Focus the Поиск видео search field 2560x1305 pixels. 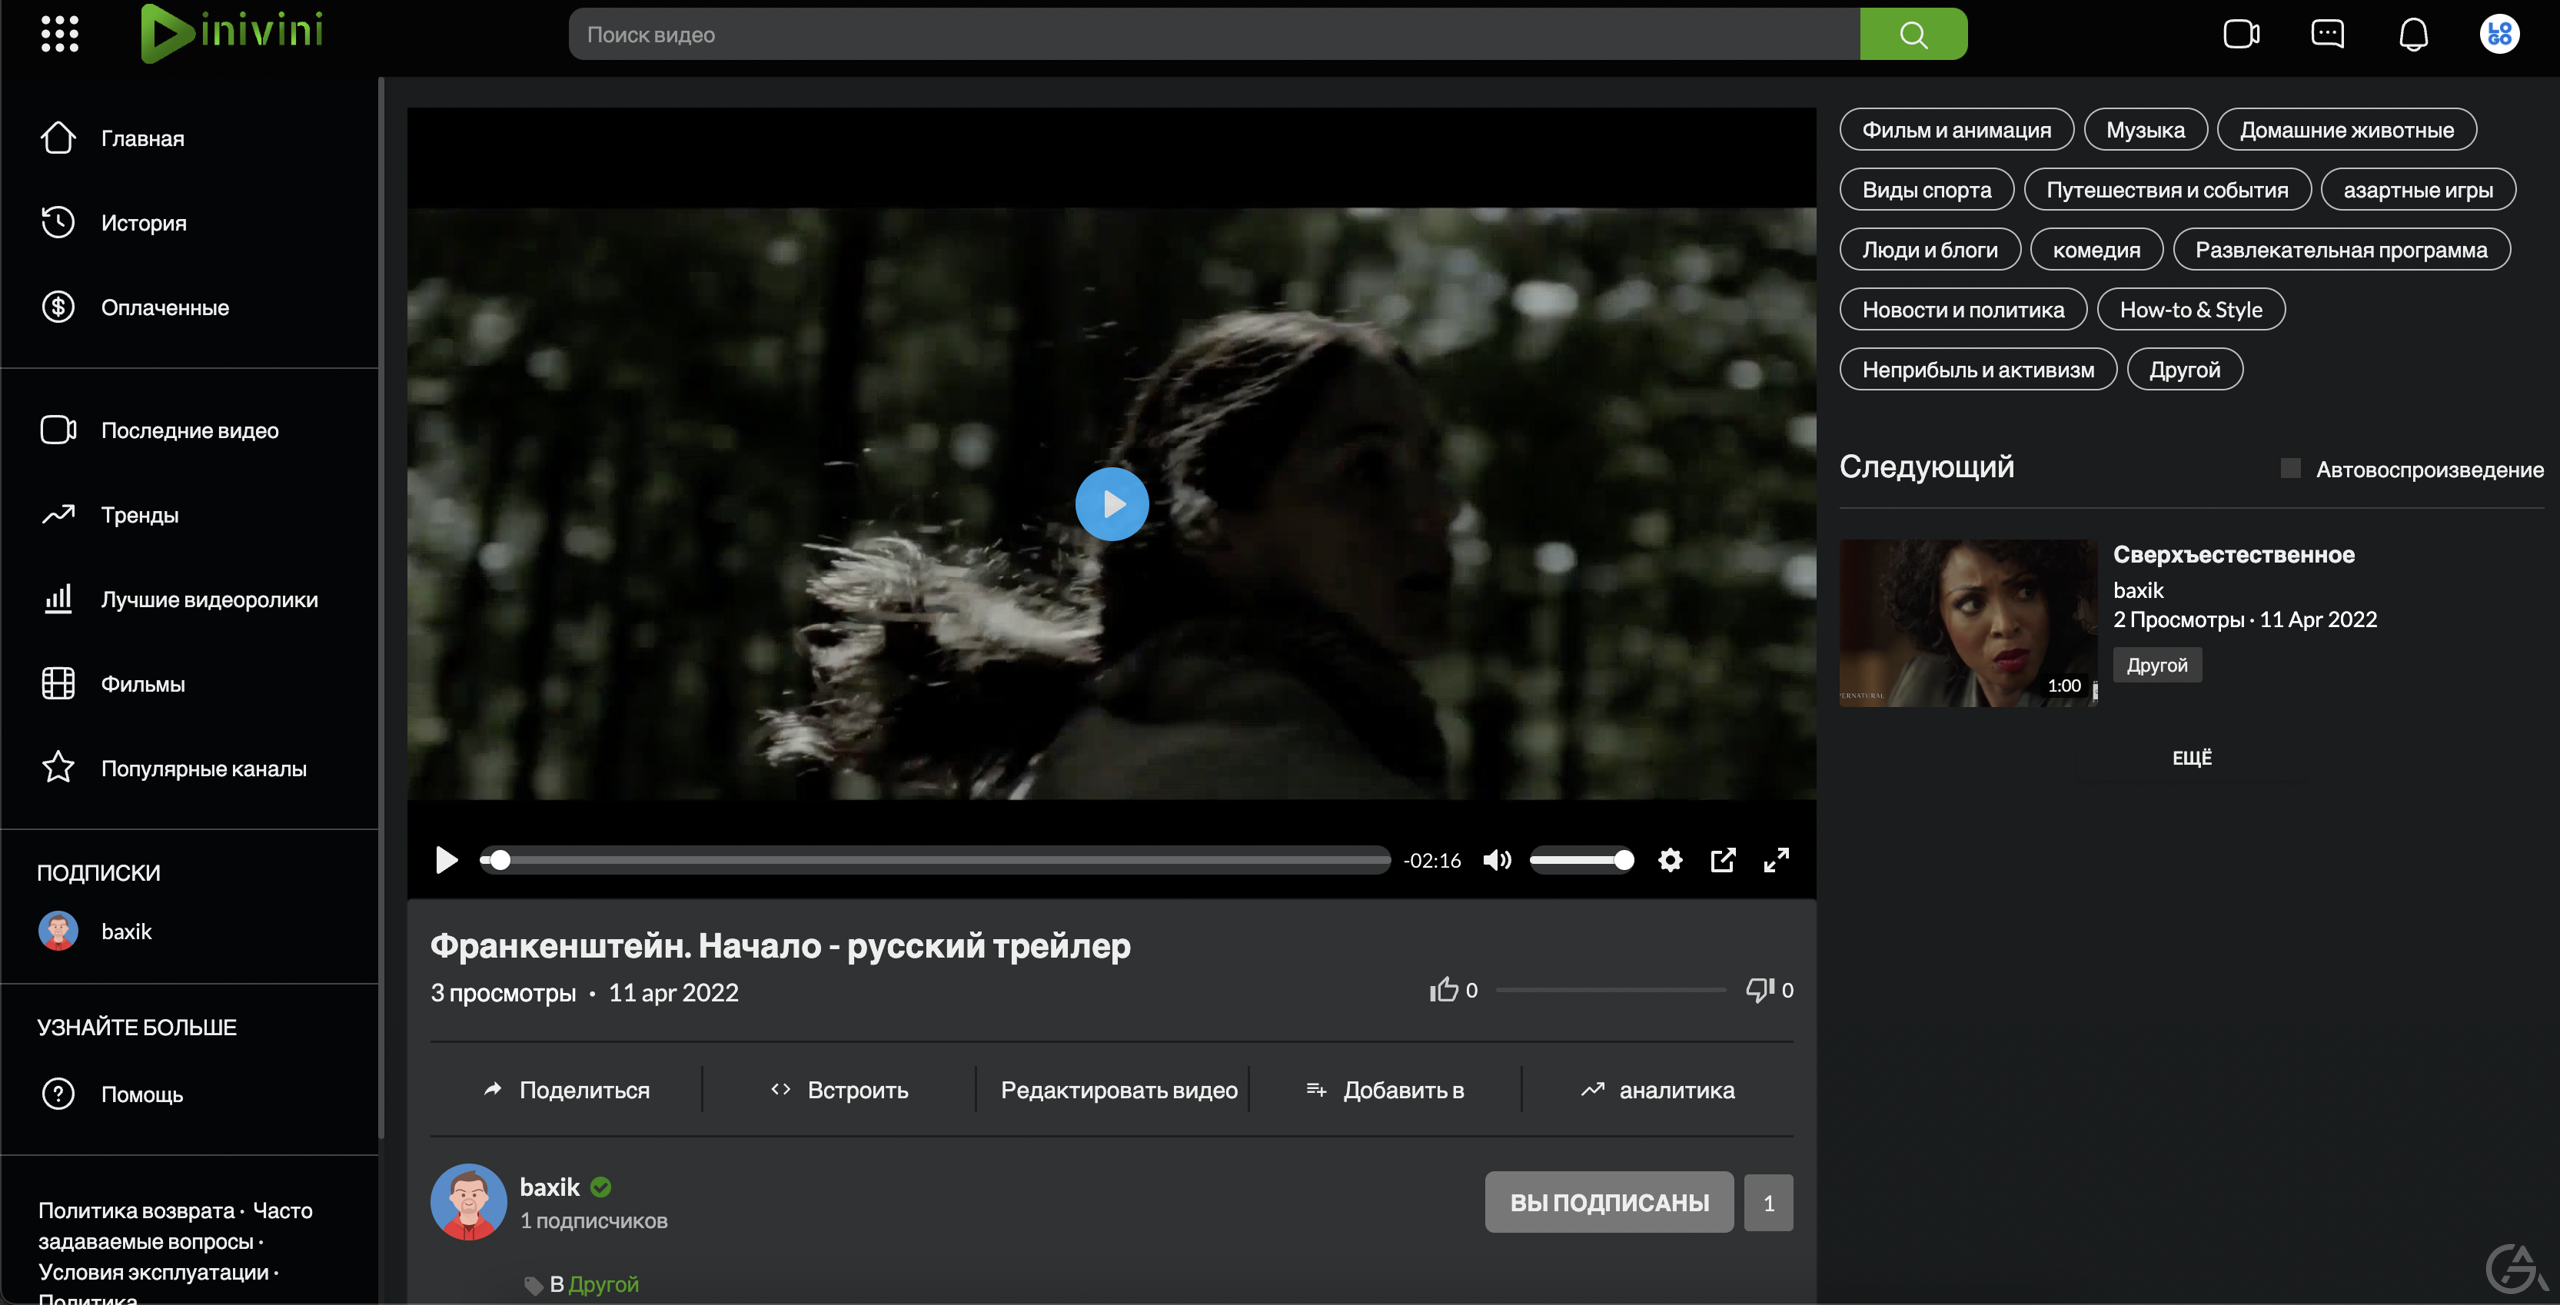[x=1214, y=34]
